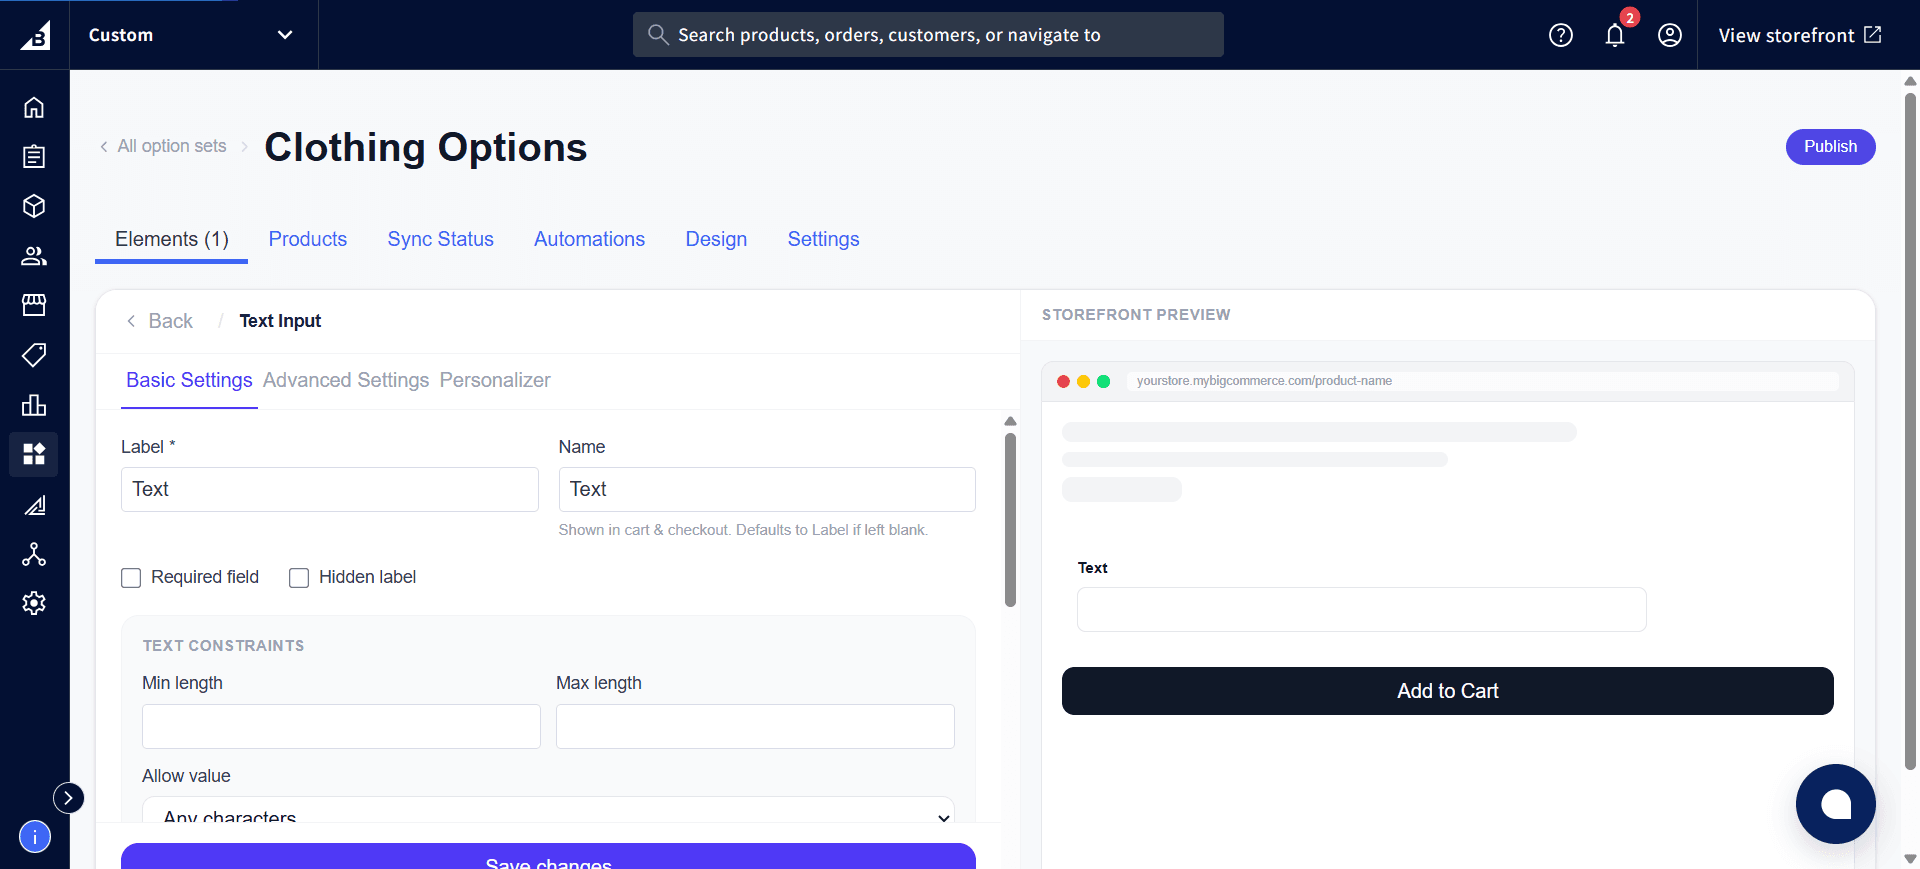Click the search products field

coord(928,35)
